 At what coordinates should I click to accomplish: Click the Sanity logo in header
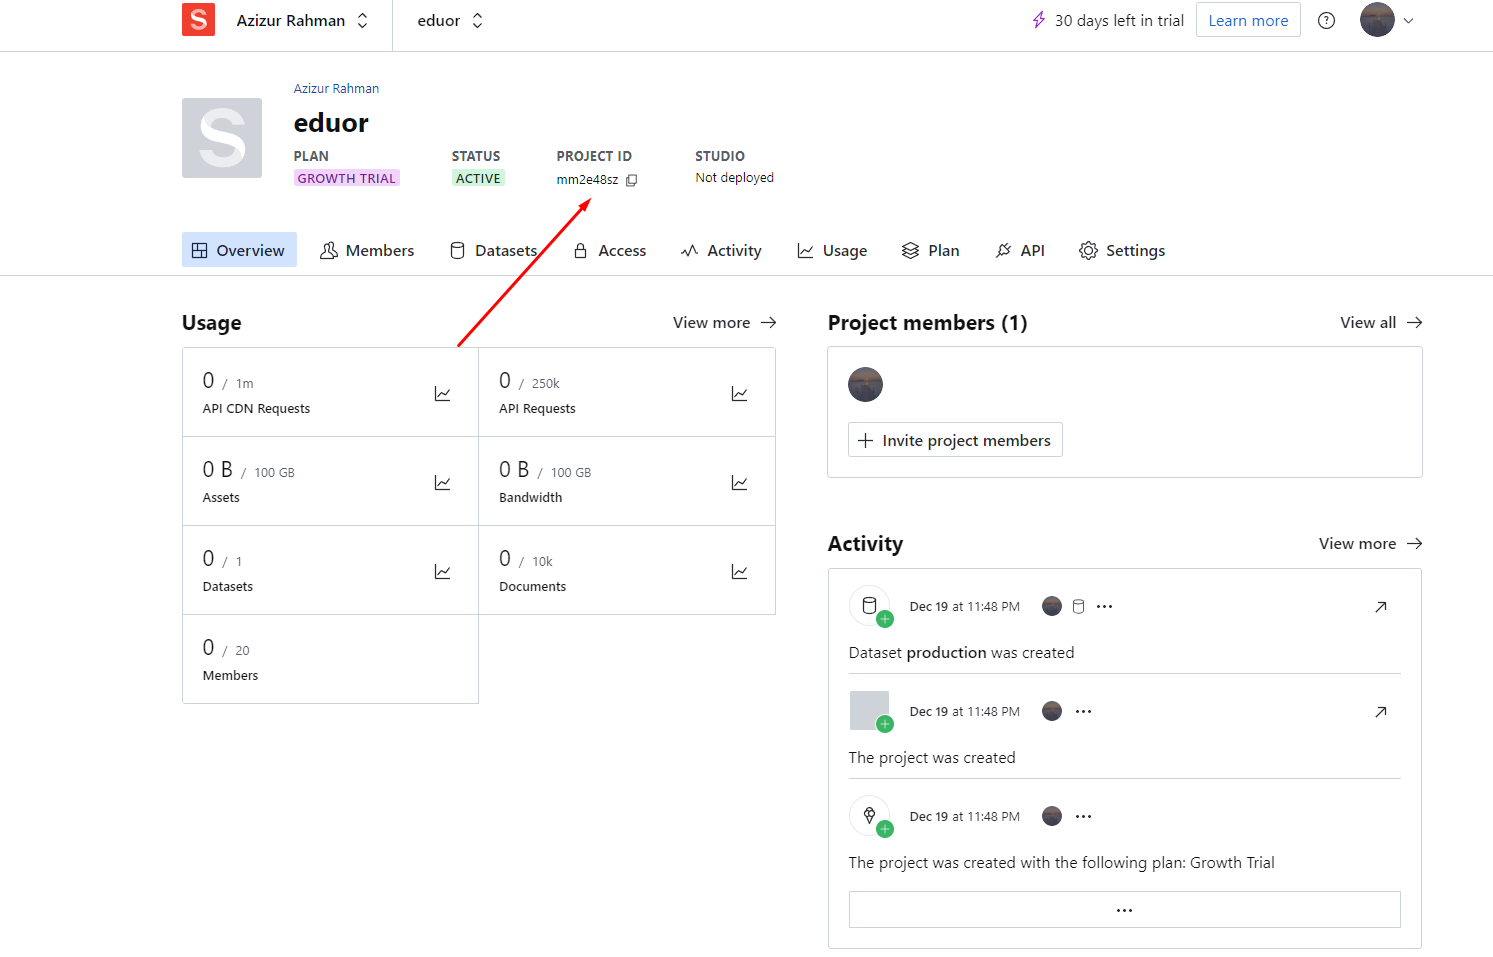tap(198, 20)
